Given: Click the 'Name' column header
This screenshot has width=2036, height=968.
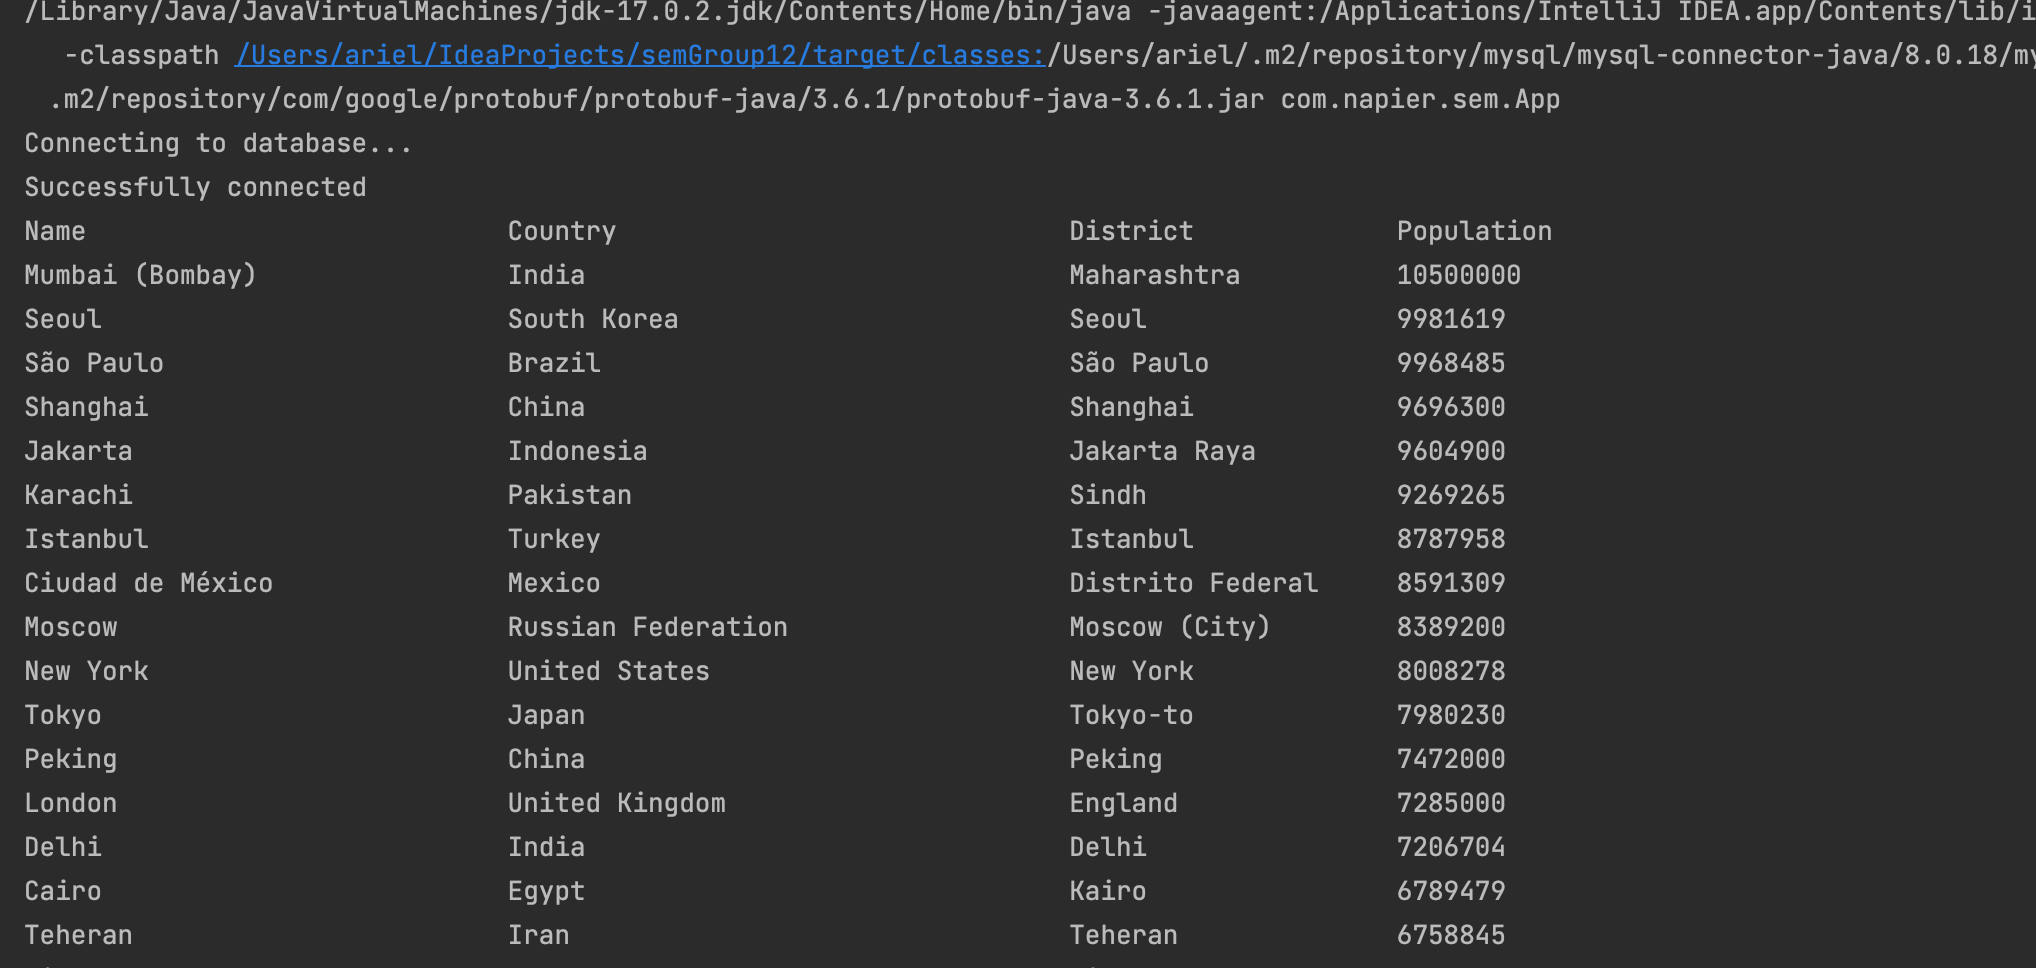Looking at the screenshot, I should point(55,231).
